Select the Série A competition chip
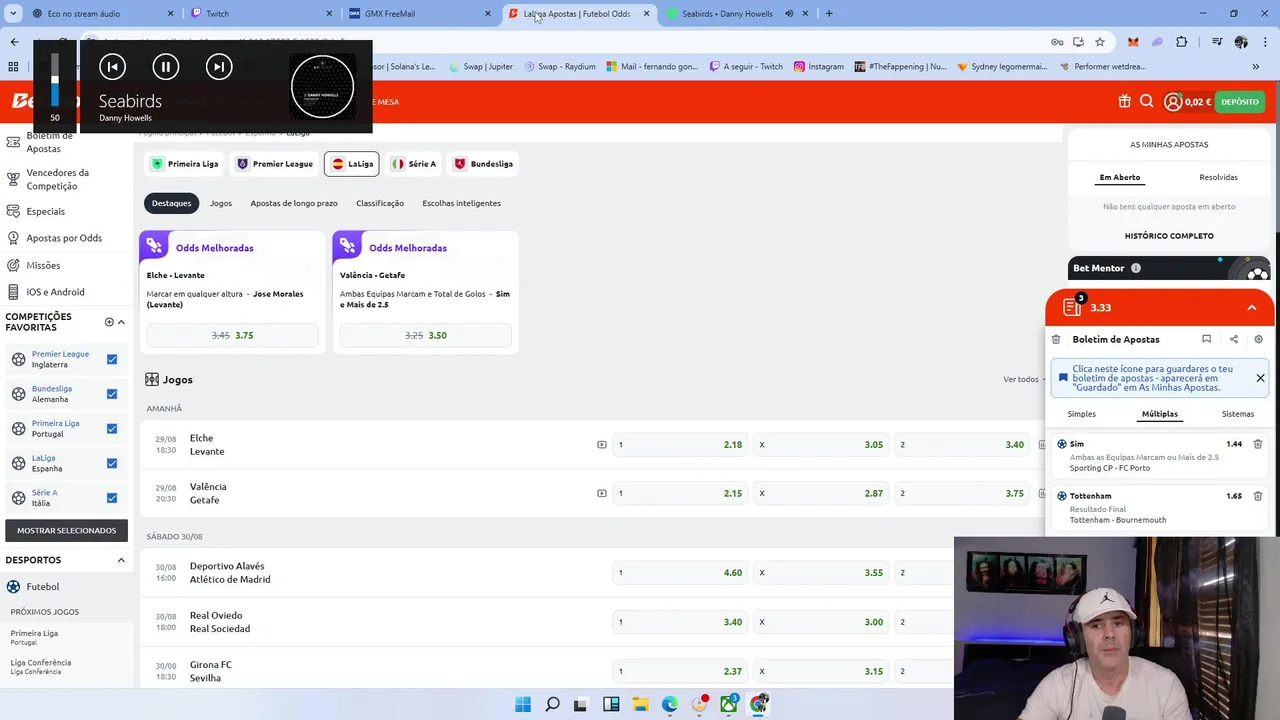The width and height of the screenshot is (1280, 720). pyautogui.click(x=414, y=164)
